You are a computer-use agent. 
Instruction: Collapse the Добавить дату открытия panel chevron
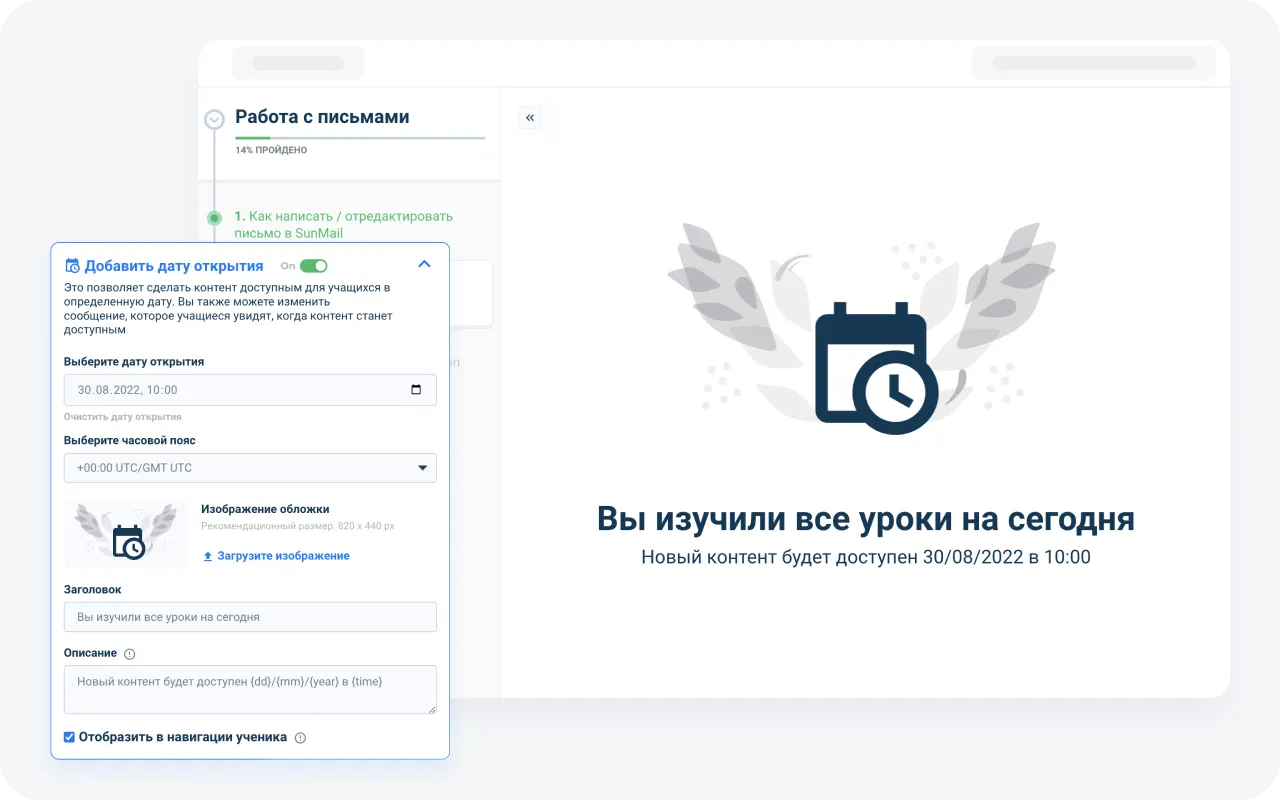[x=424, y=265]
